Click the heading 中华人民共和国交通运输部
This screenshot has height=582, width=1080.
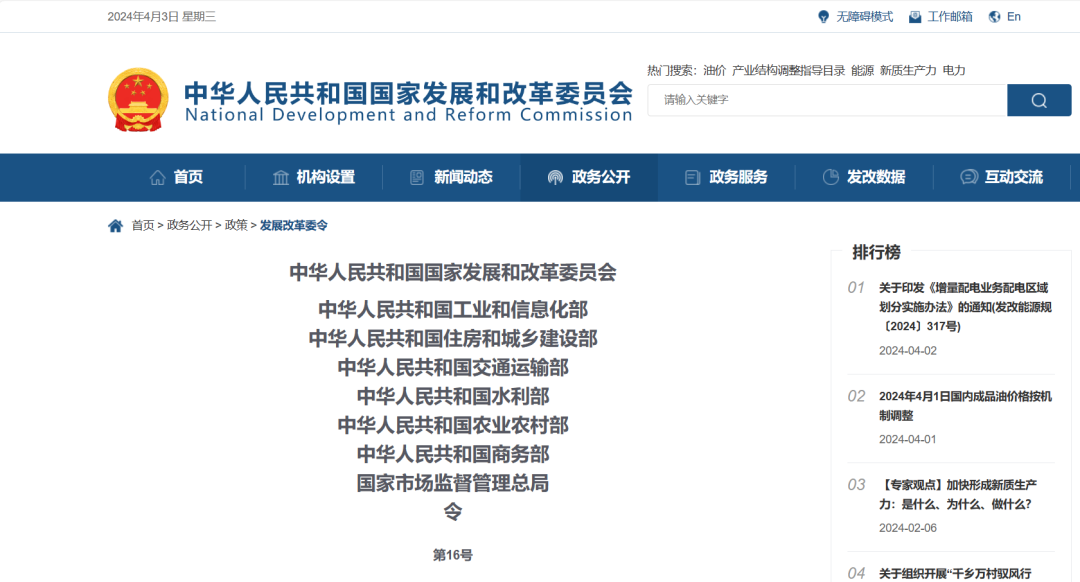[453, 367]
